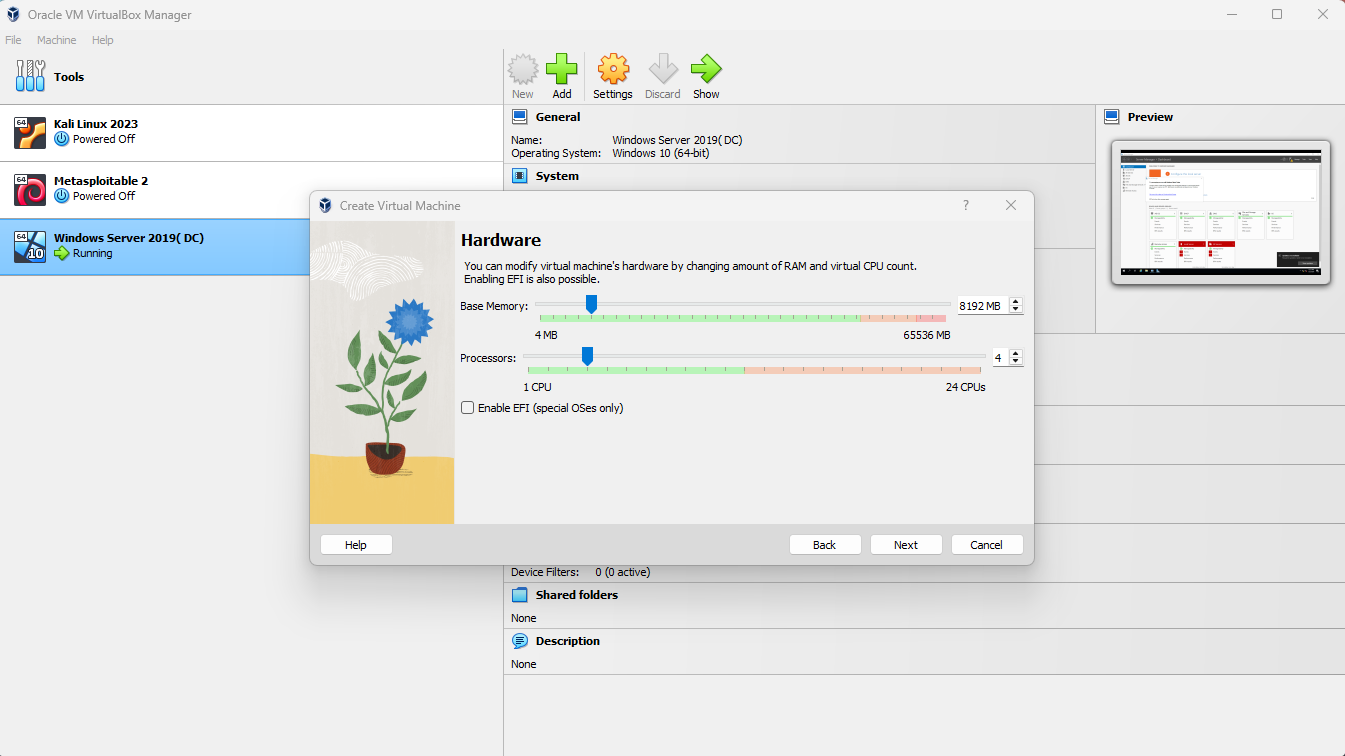Click the Kali Linux 2023 OS icon
This screenshot has height=756, width=1345.
tap(30, 132)
